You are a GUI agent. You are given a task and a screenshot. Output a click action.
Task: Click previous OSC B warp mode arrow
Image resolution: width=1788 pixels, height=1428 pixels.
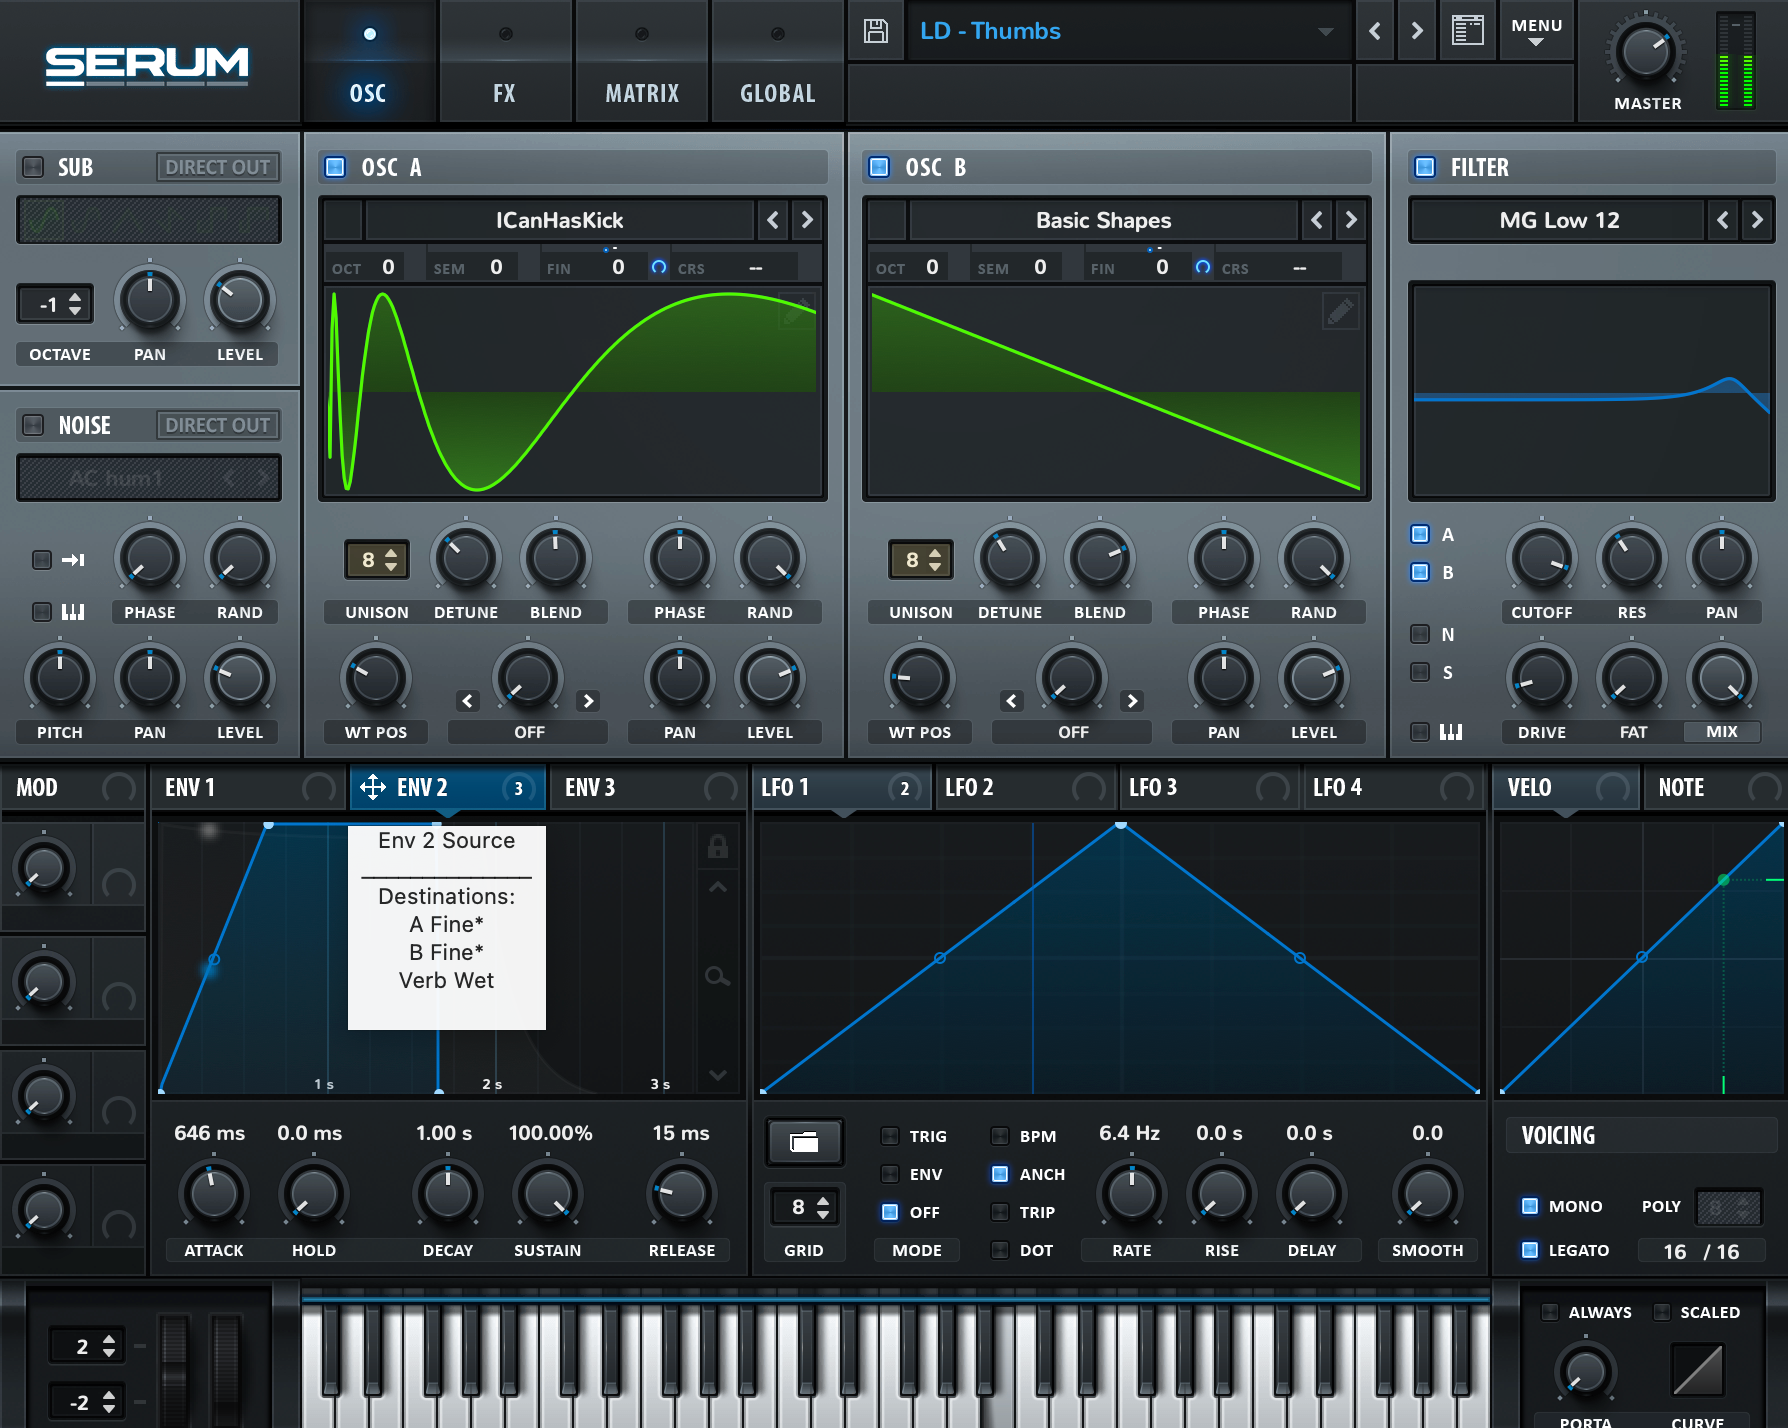point(1012,701)
